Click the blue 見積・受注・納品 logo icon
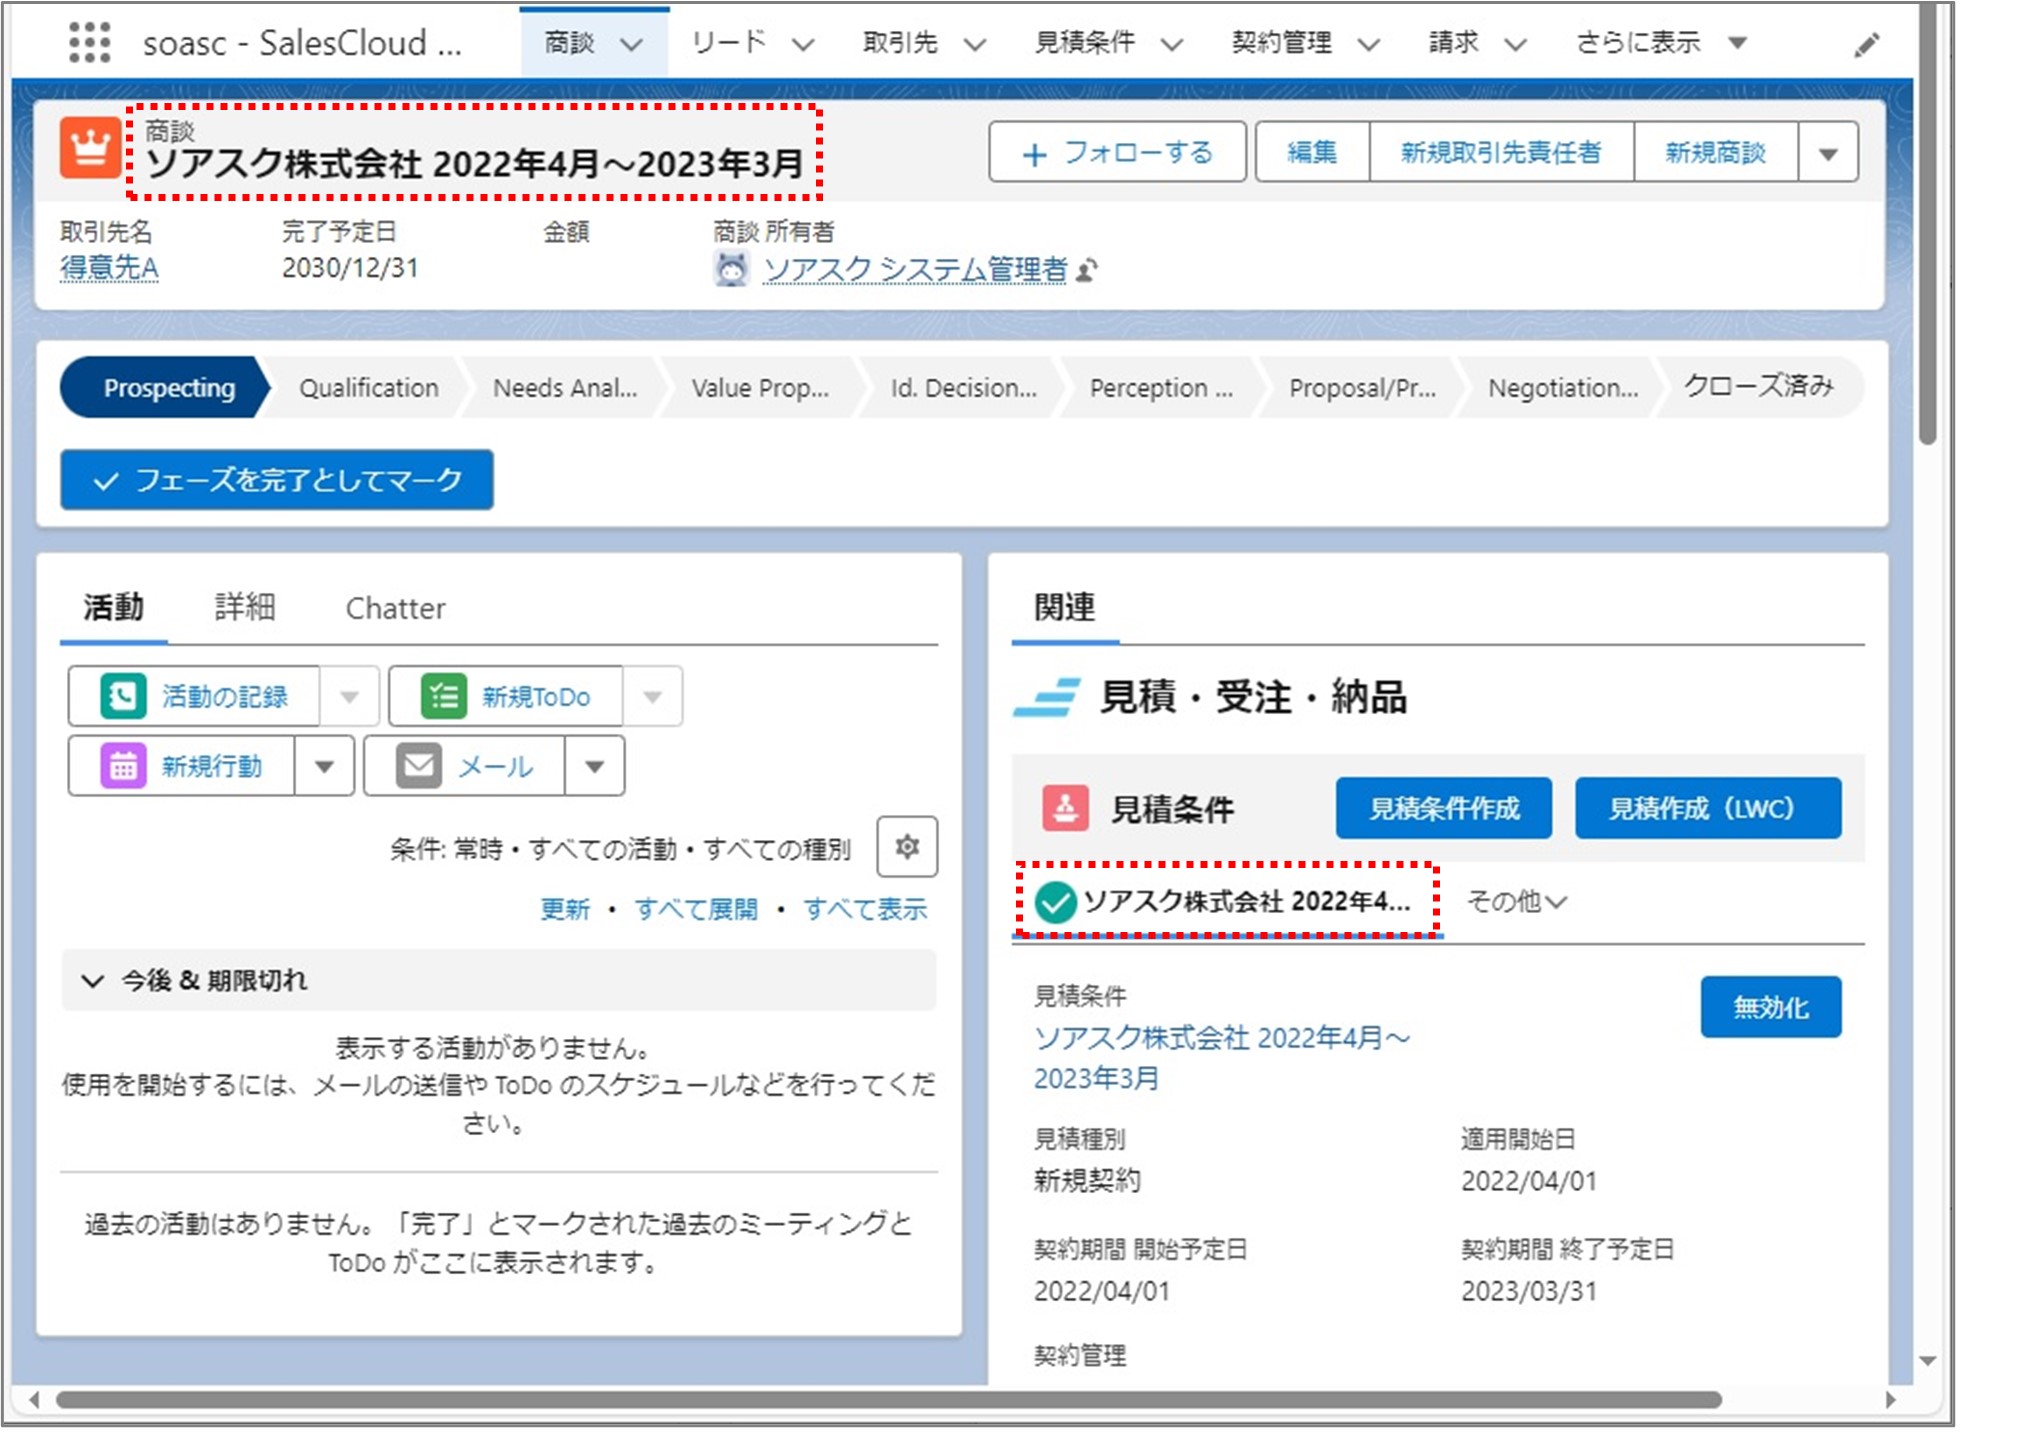 pos(1047,697)
